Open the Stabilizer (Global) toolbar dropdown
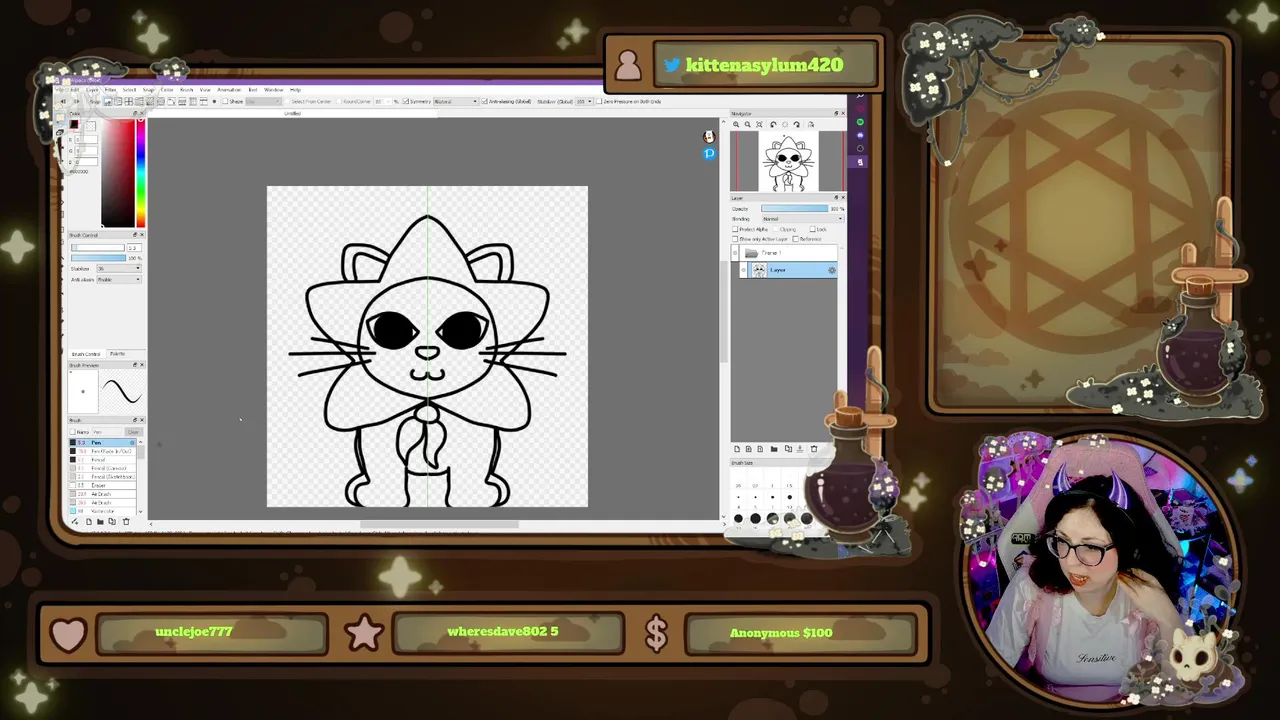 coord(584,101)
